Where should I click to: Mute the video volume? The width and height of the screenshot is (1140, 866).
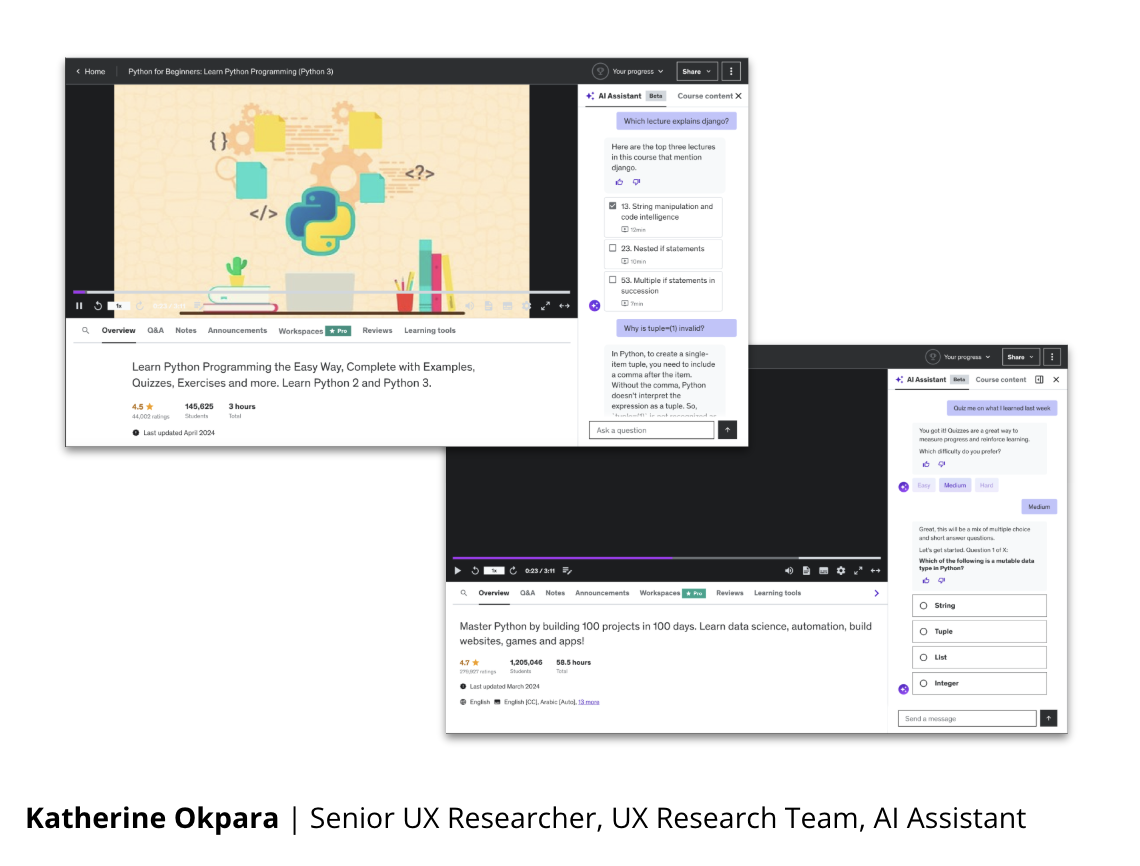(x=789, y=571)
